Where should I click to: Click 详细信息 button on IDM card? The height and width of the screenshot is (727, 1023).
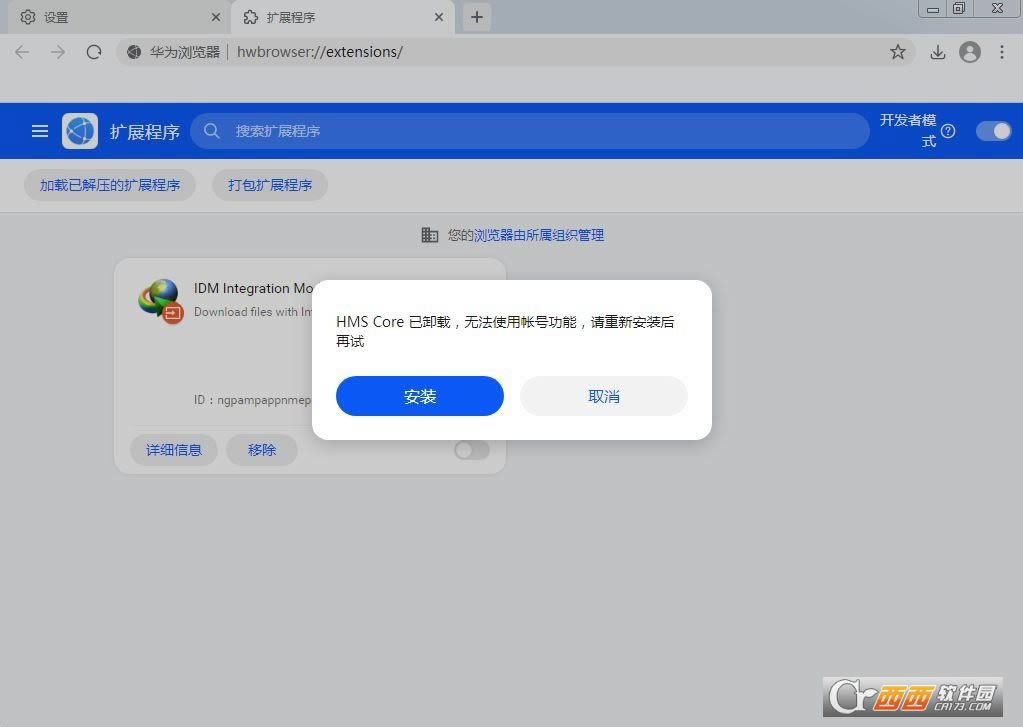174,450
